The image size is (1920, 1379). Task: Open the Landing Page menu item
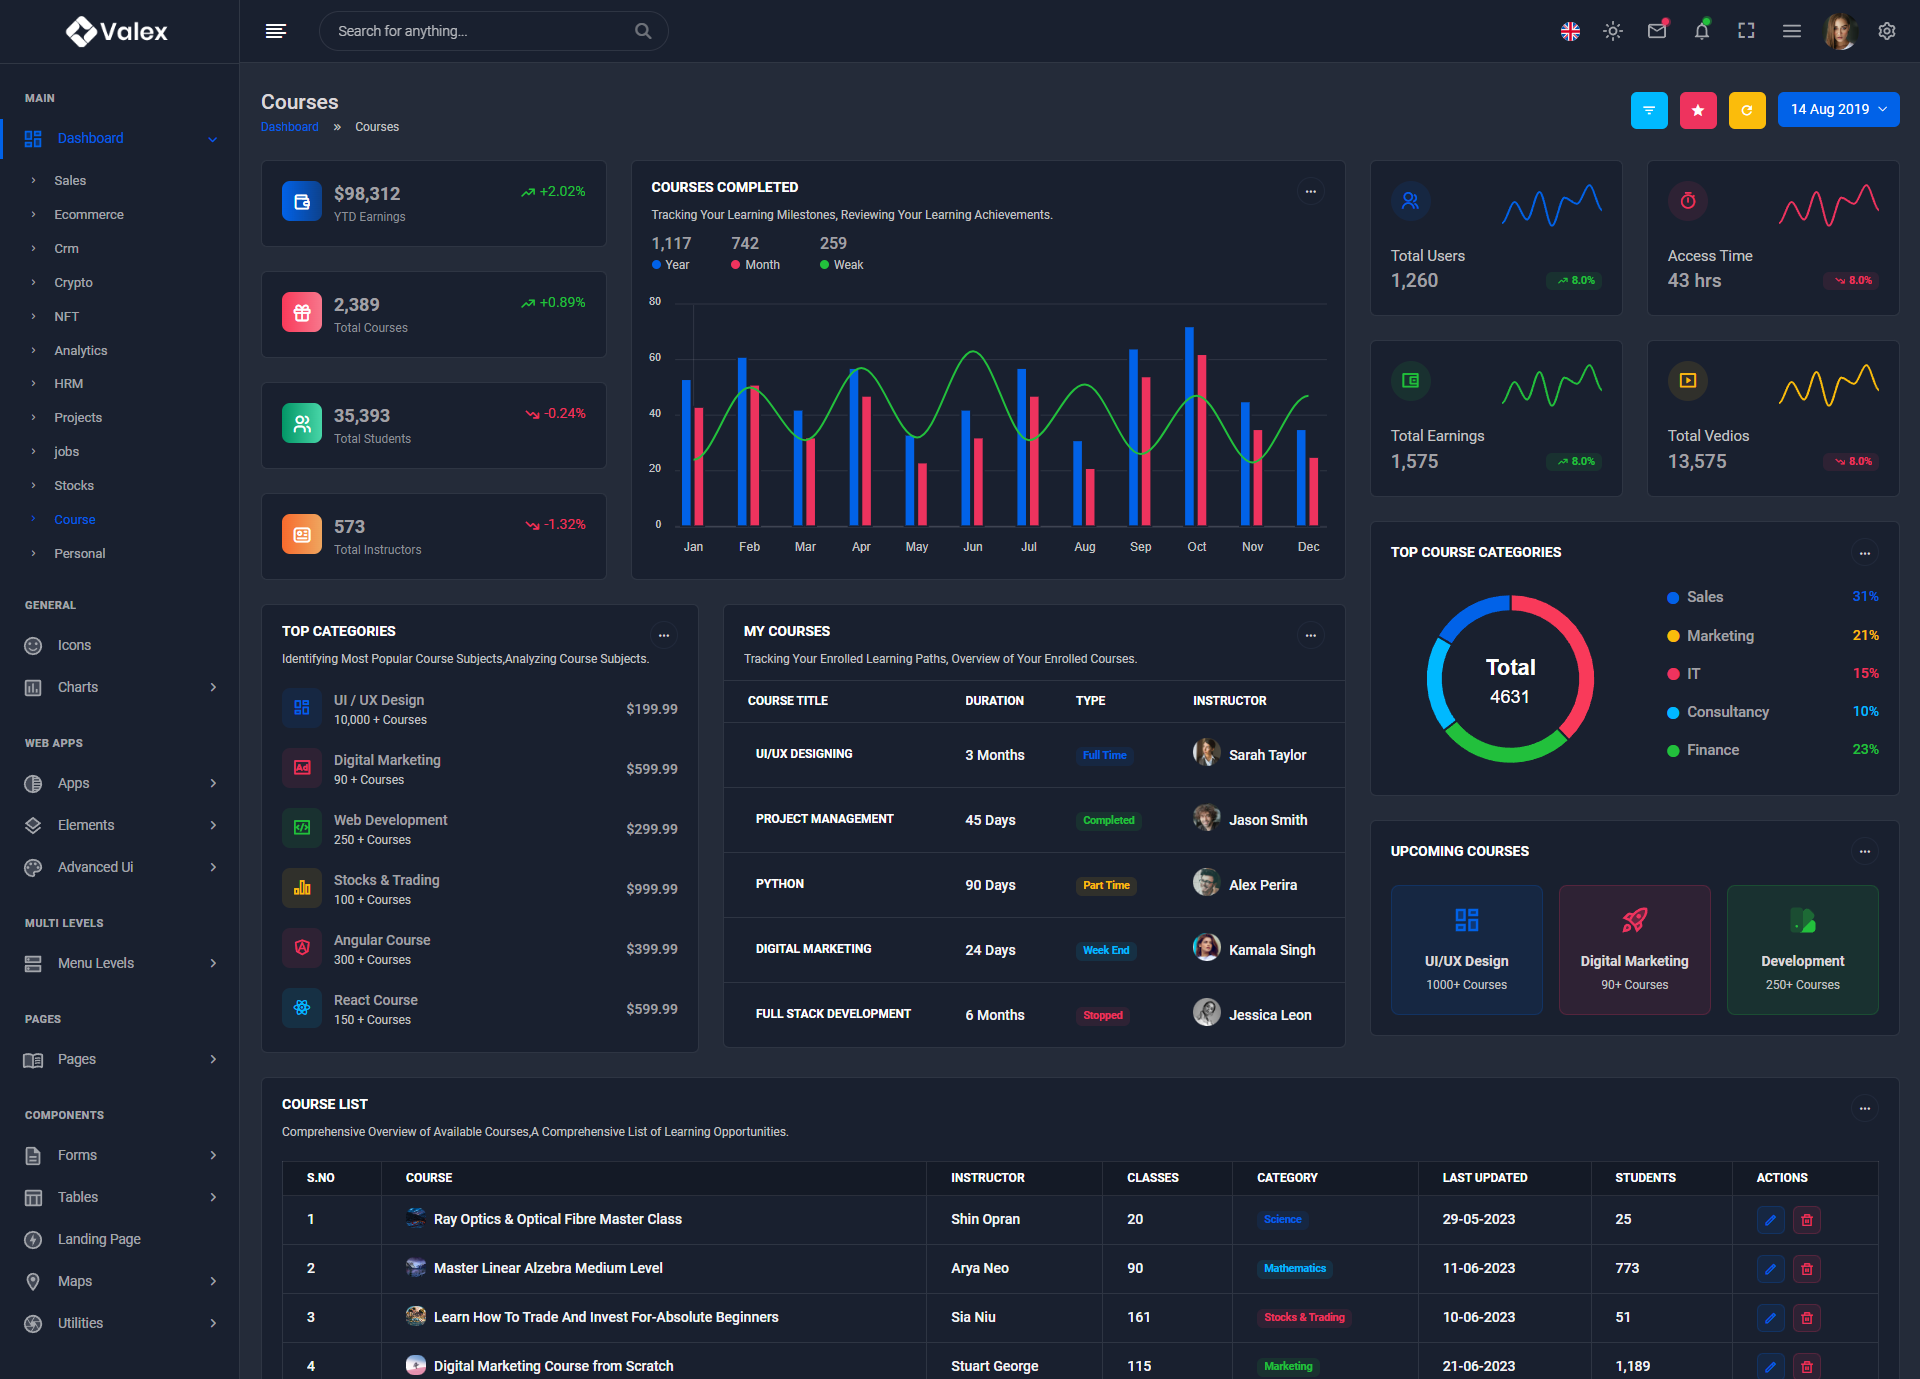(99, 1239)
